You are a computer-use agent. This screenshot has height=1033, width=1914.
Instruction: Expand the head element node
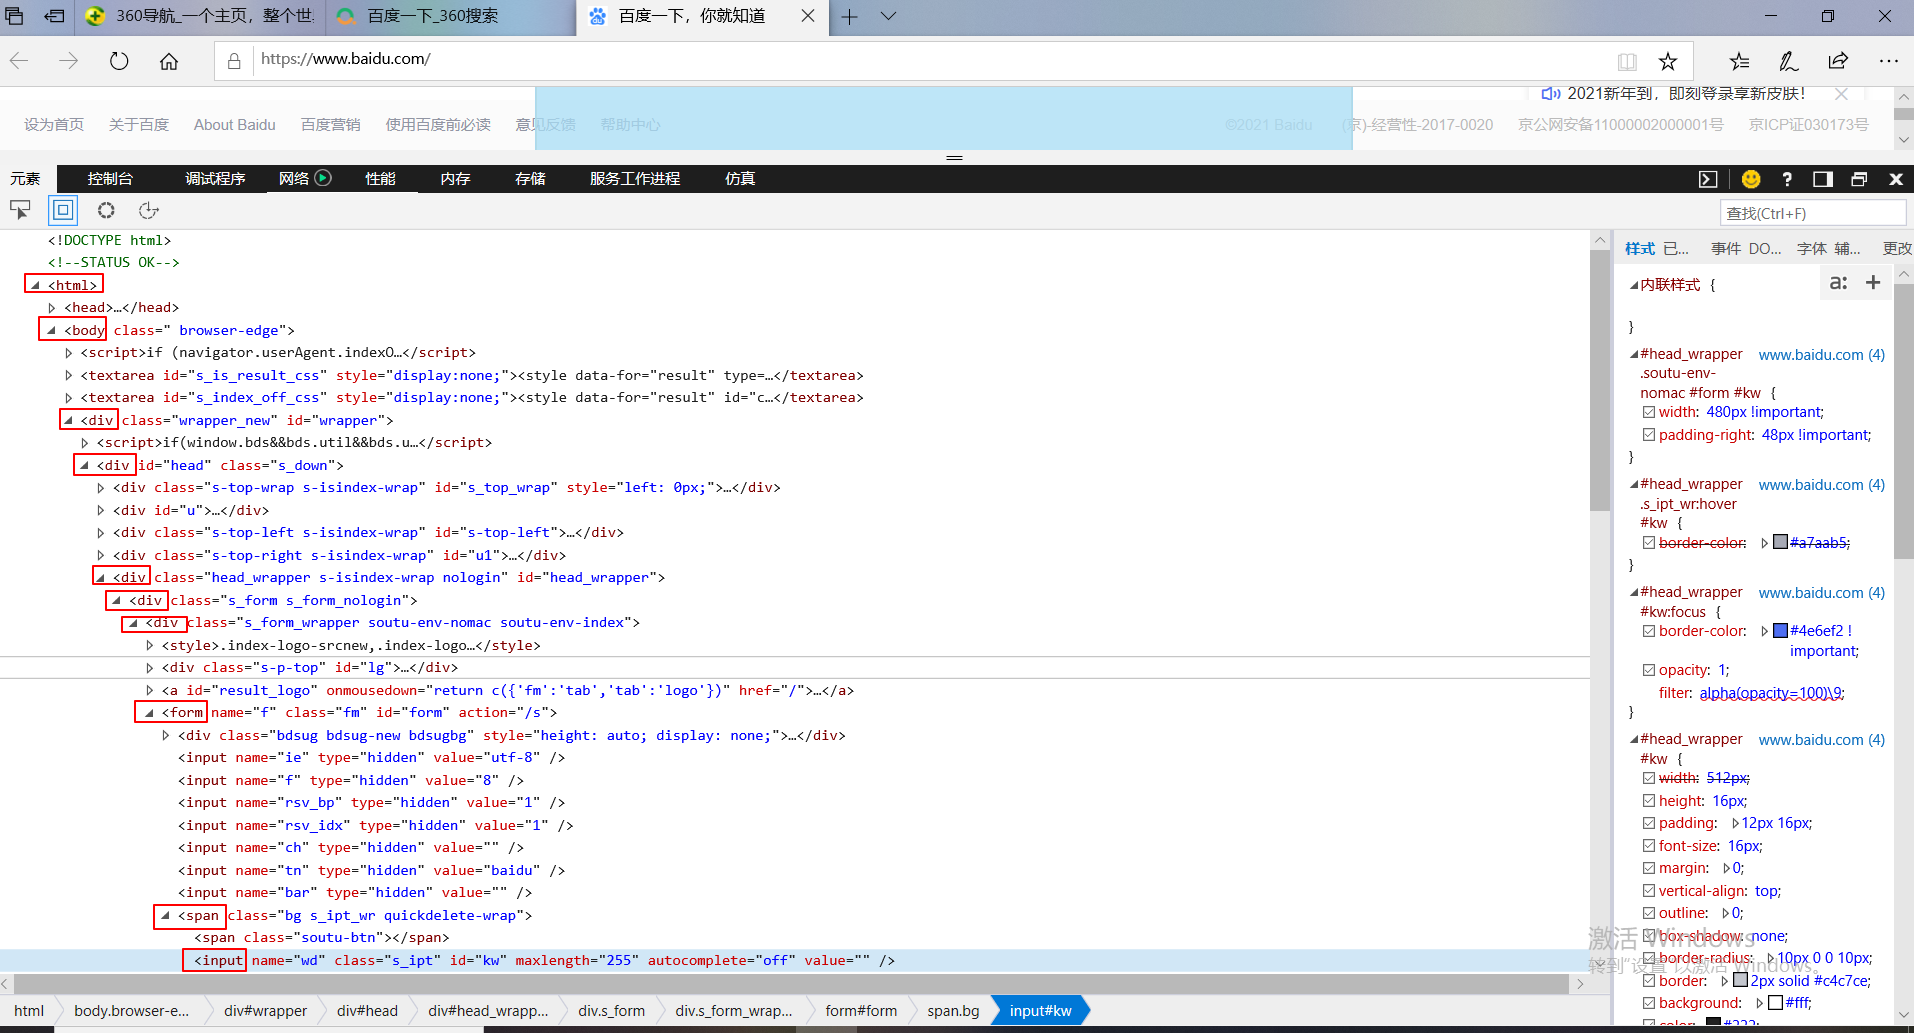point(52,308)
